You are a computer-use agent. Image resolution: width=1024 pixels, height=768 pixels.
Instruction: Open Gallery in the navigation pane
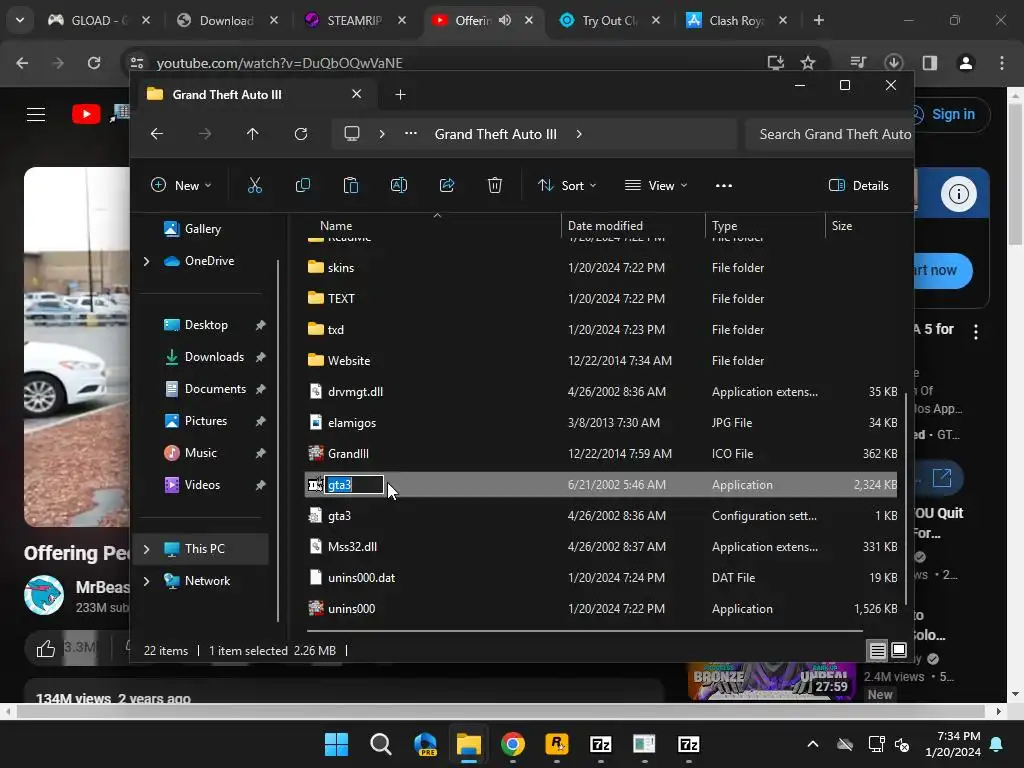202,229
